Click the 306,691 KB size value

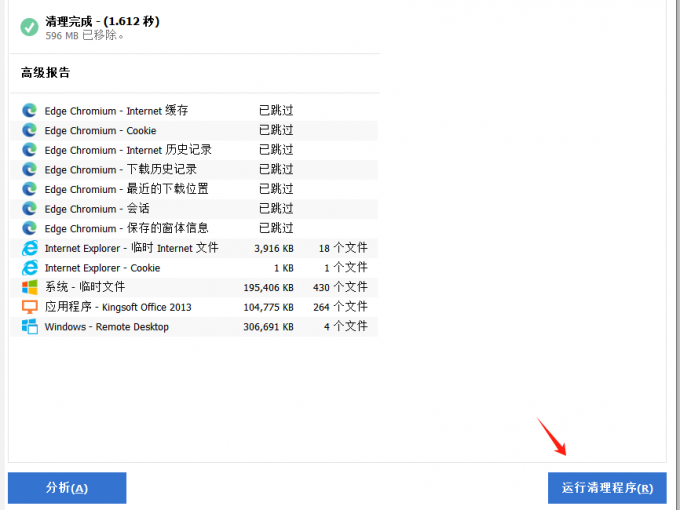point(268,327)
